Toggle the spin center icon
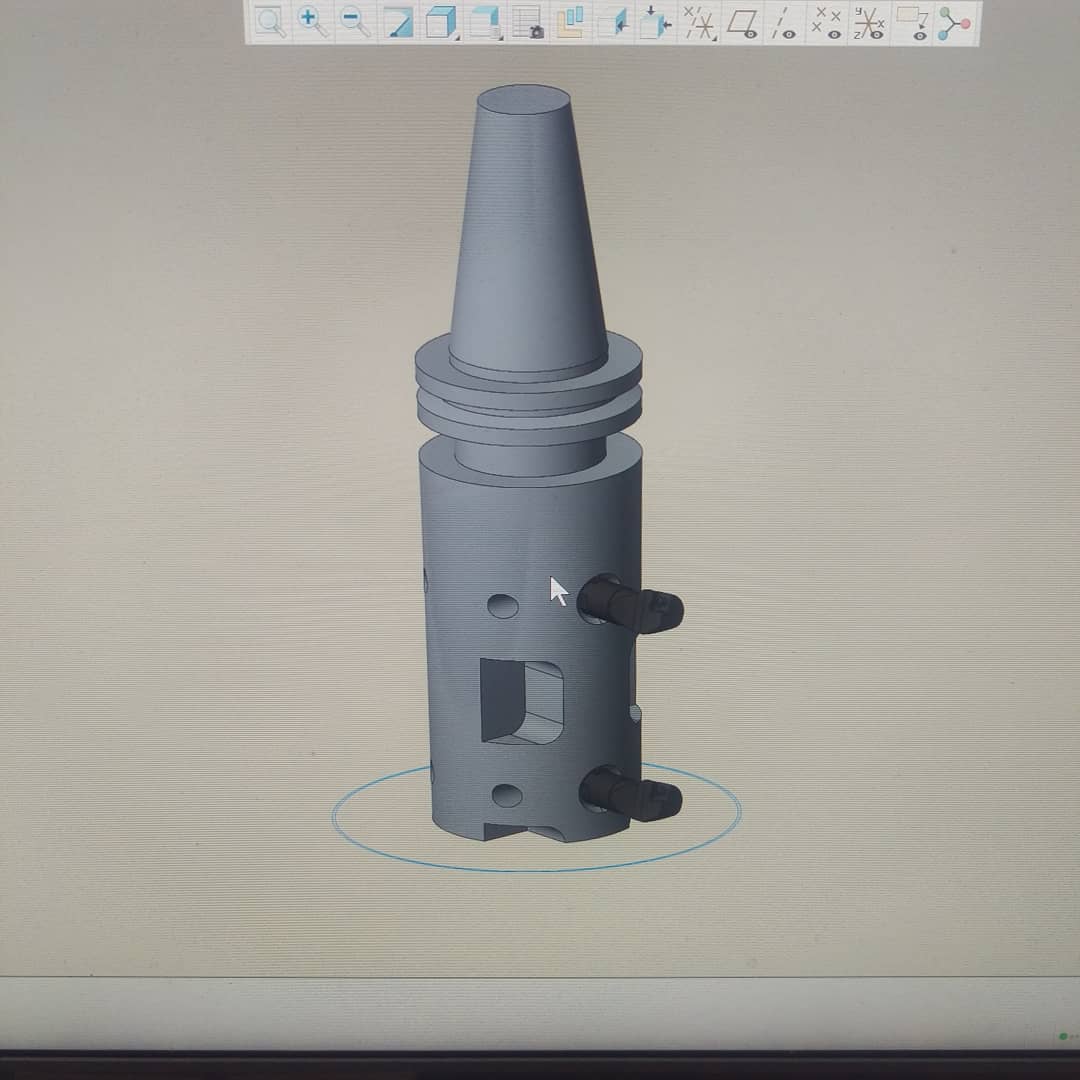1080x1080 pixels. [953, 22]
